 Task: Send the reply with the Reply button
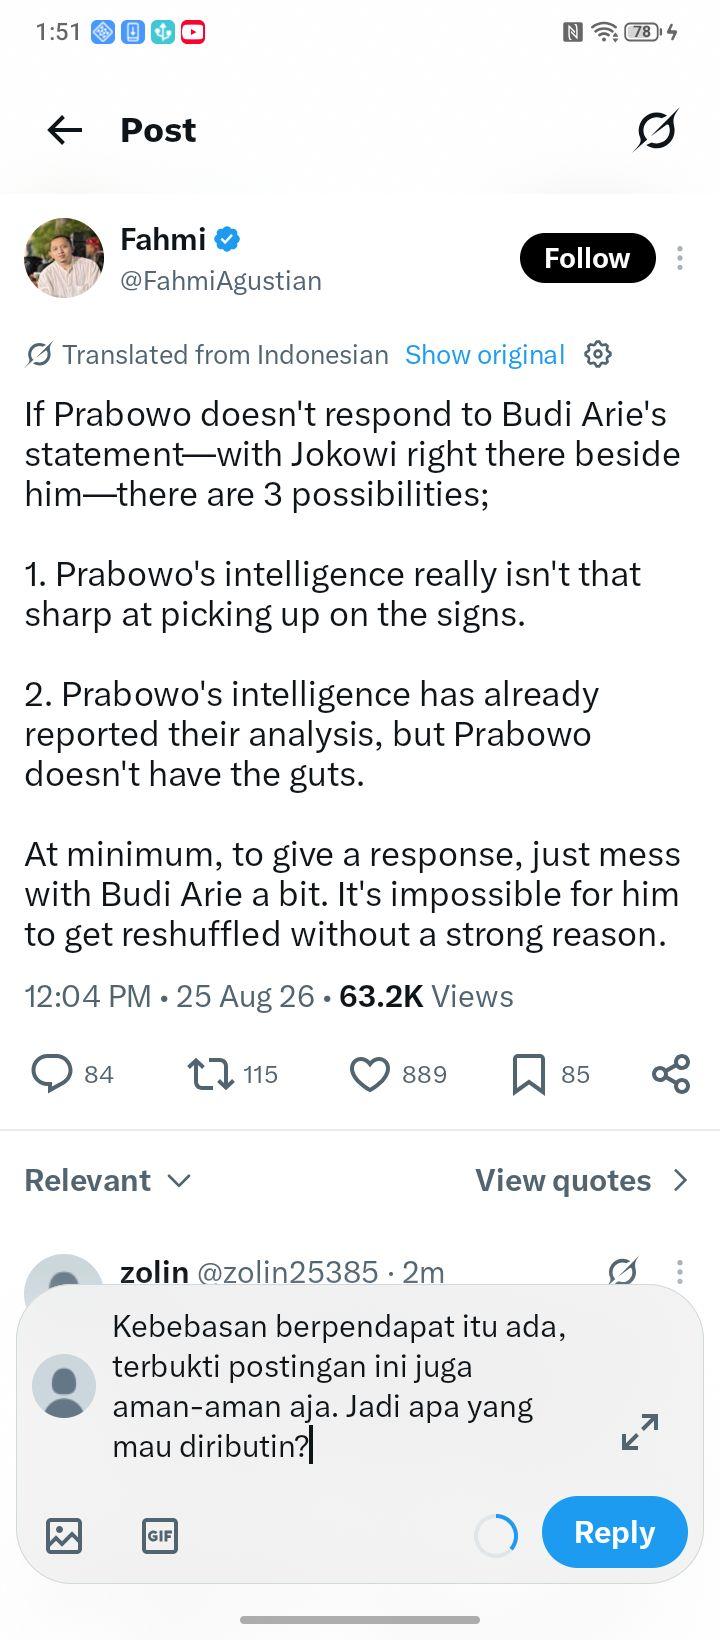pyautogui.click(x=615, y=1532)
